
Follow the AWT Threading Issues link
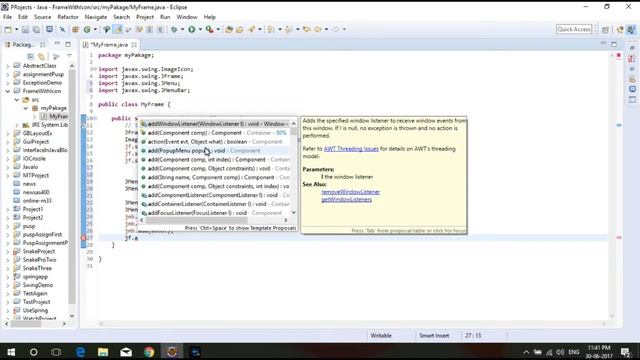coord(351,149)
